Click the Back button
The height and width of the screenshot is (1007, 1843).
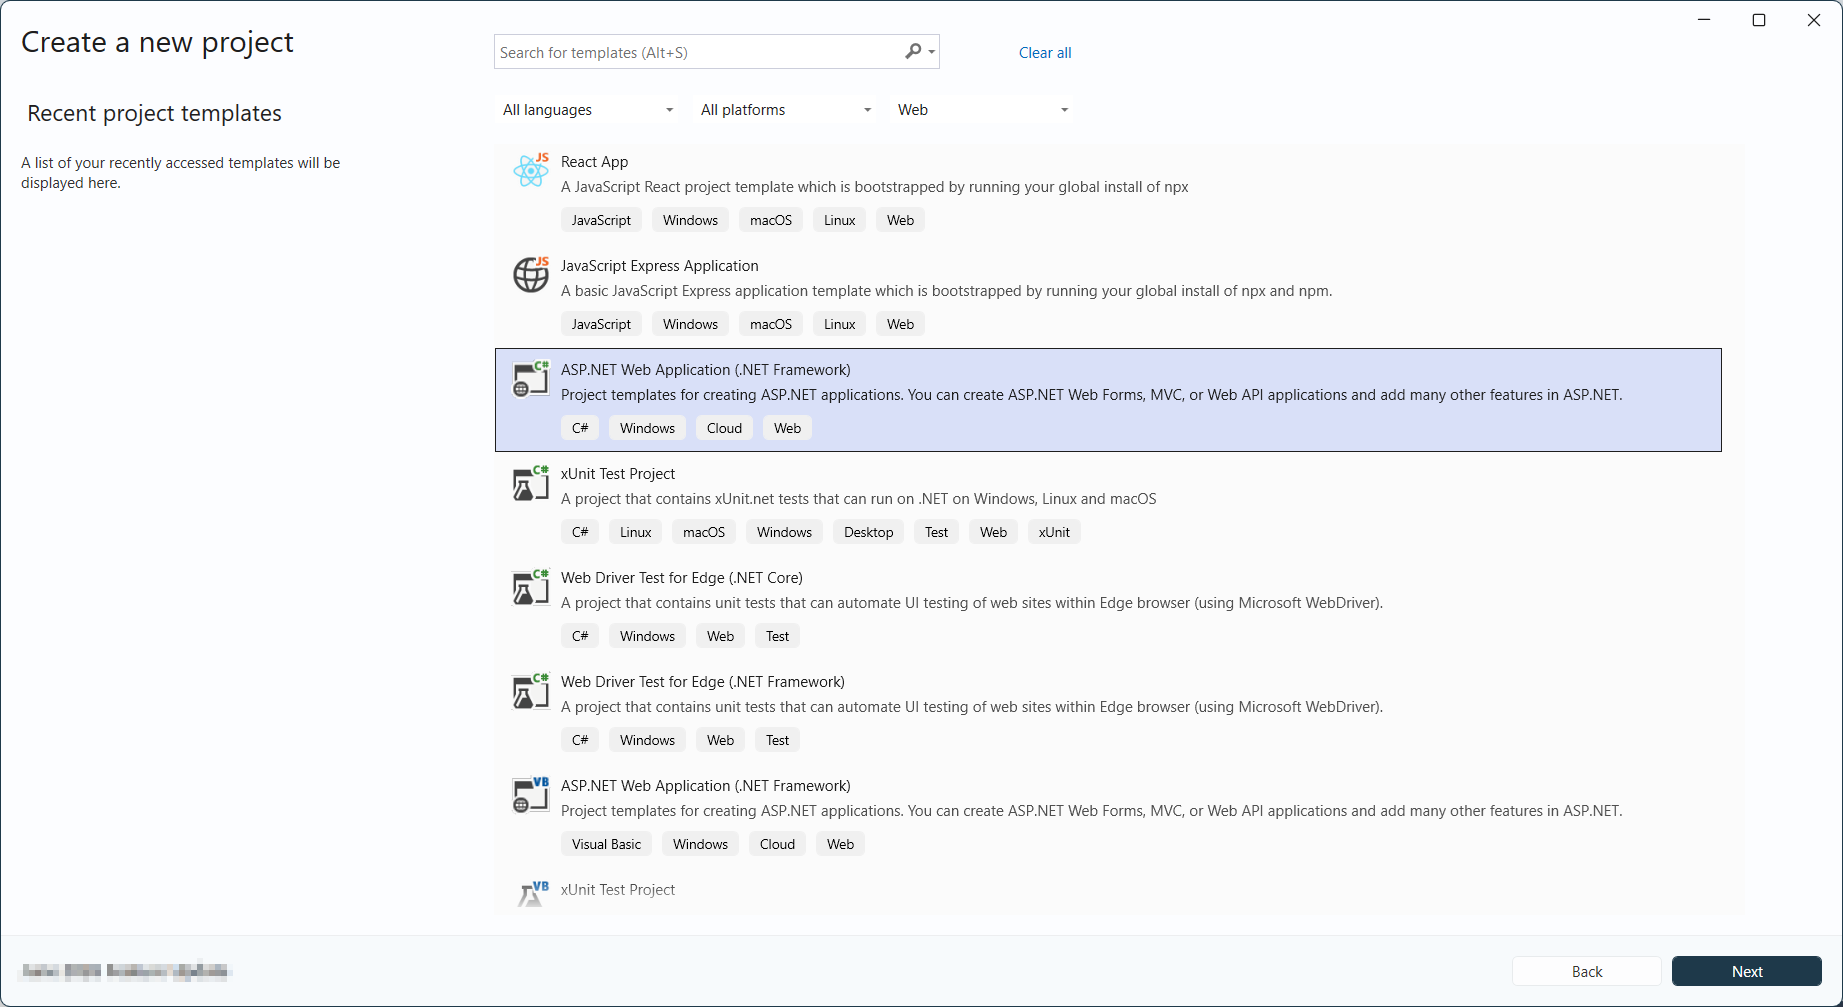[1587, 971]
